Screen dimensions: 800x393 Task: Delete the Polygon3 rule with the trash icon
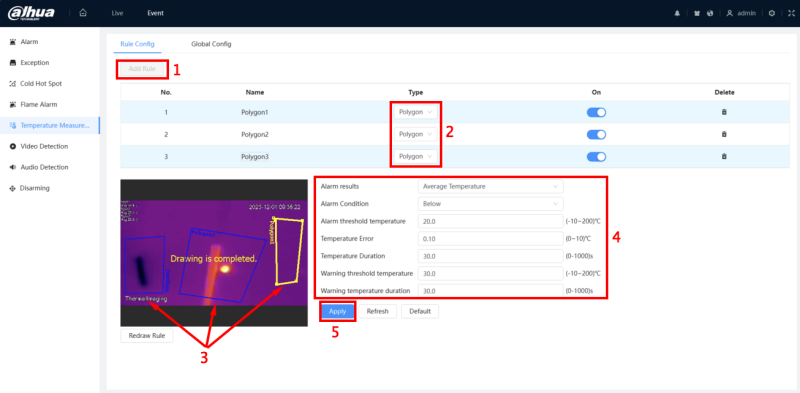click(x=724, y=157)
